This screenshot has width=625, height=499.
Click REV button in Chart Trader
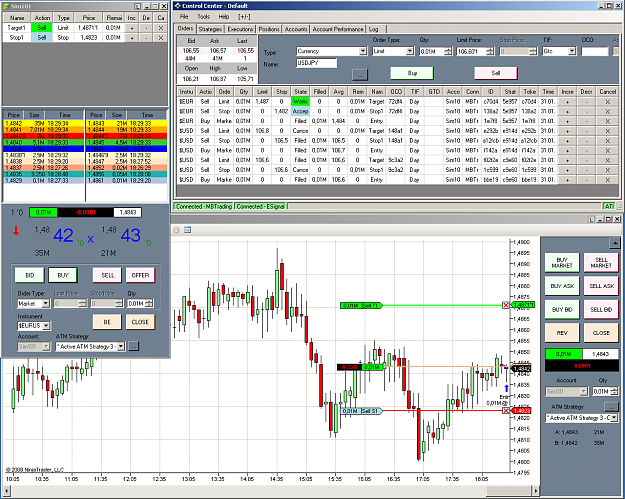[x=562, y=333]
